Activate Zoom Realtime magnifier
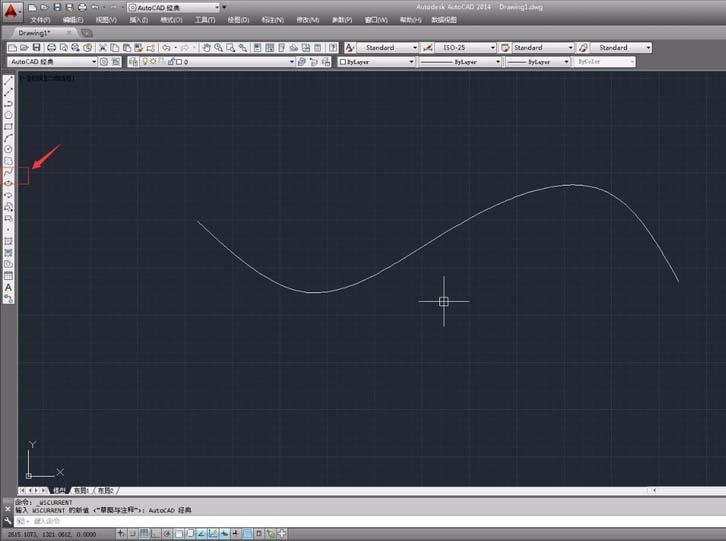 (x=218, y=48)
